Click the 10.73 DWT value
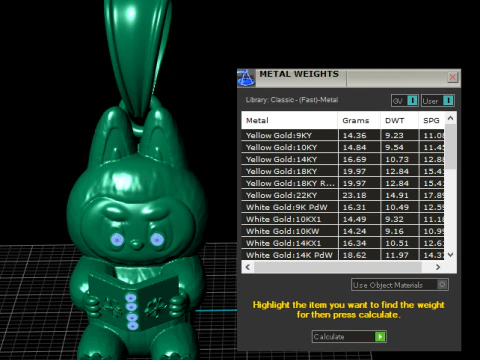 pos(397,159)
